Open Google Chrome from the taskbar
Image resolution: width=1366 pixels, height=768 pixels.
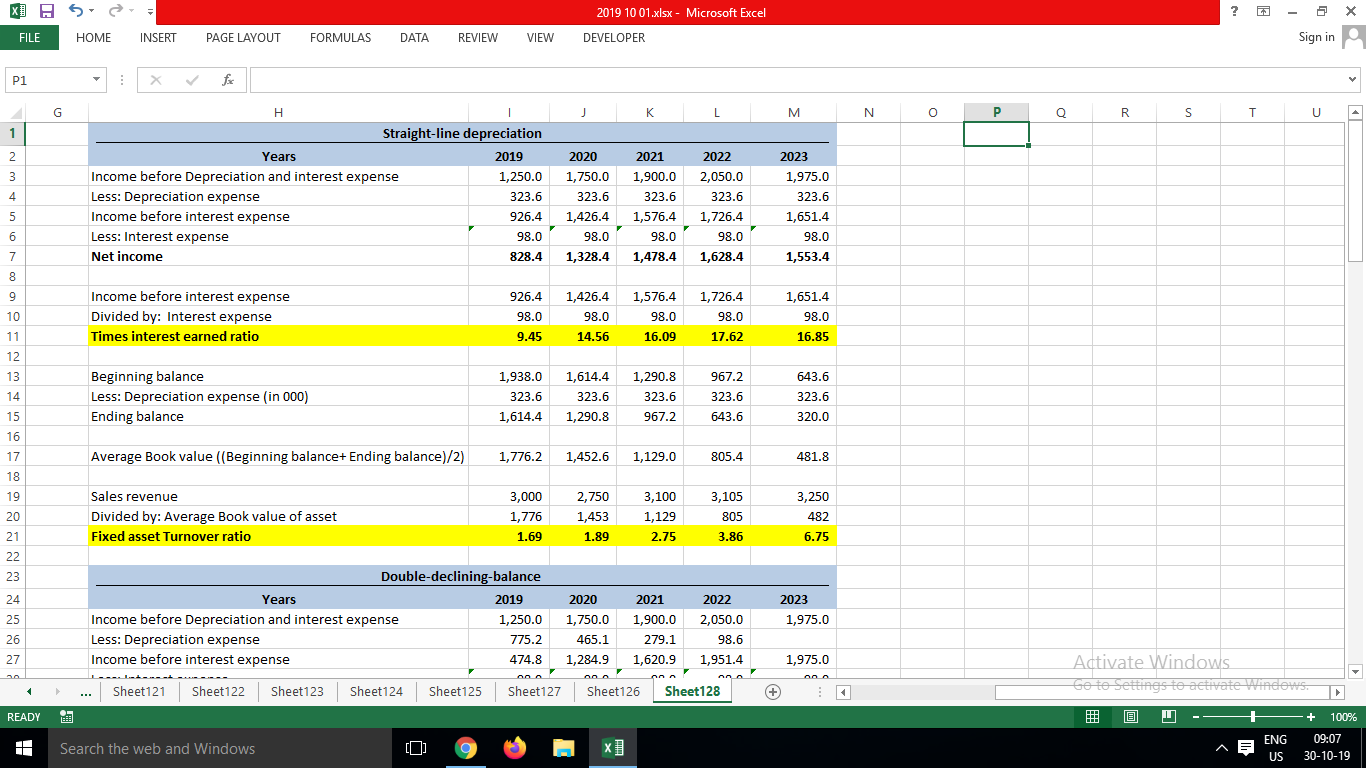tap(466, 748)
